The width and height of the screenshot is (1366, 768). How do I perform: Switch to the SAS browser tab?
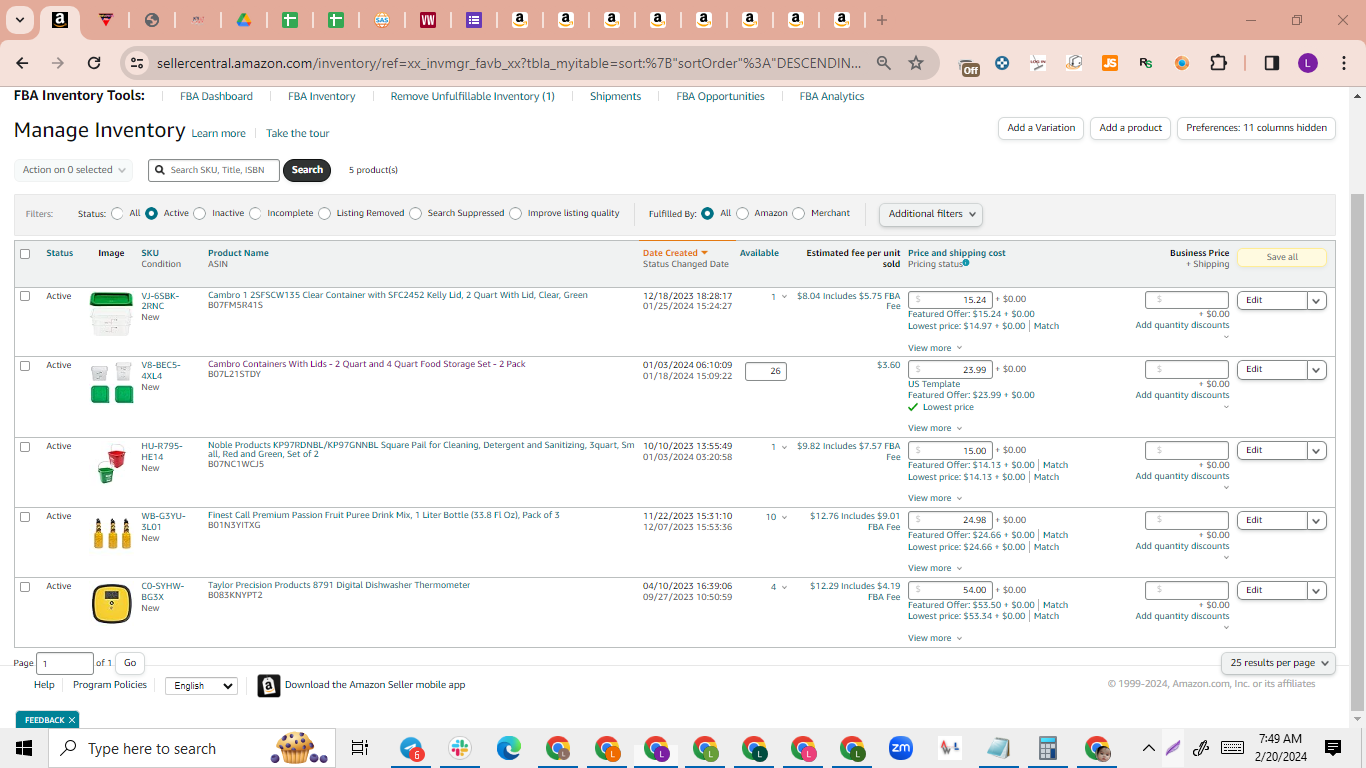point(382,20)
